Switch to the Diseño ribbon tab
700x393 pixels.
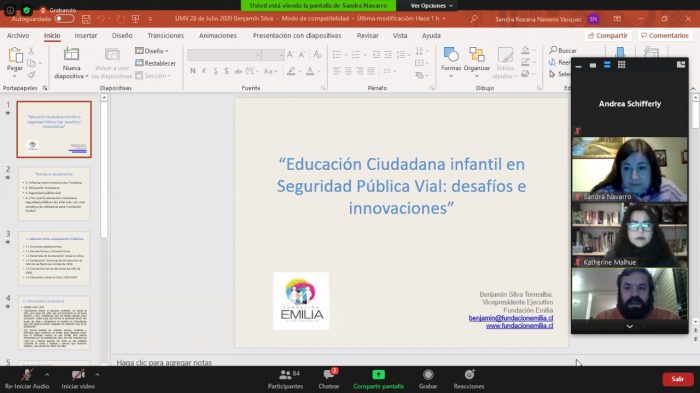tap(122, 35)
